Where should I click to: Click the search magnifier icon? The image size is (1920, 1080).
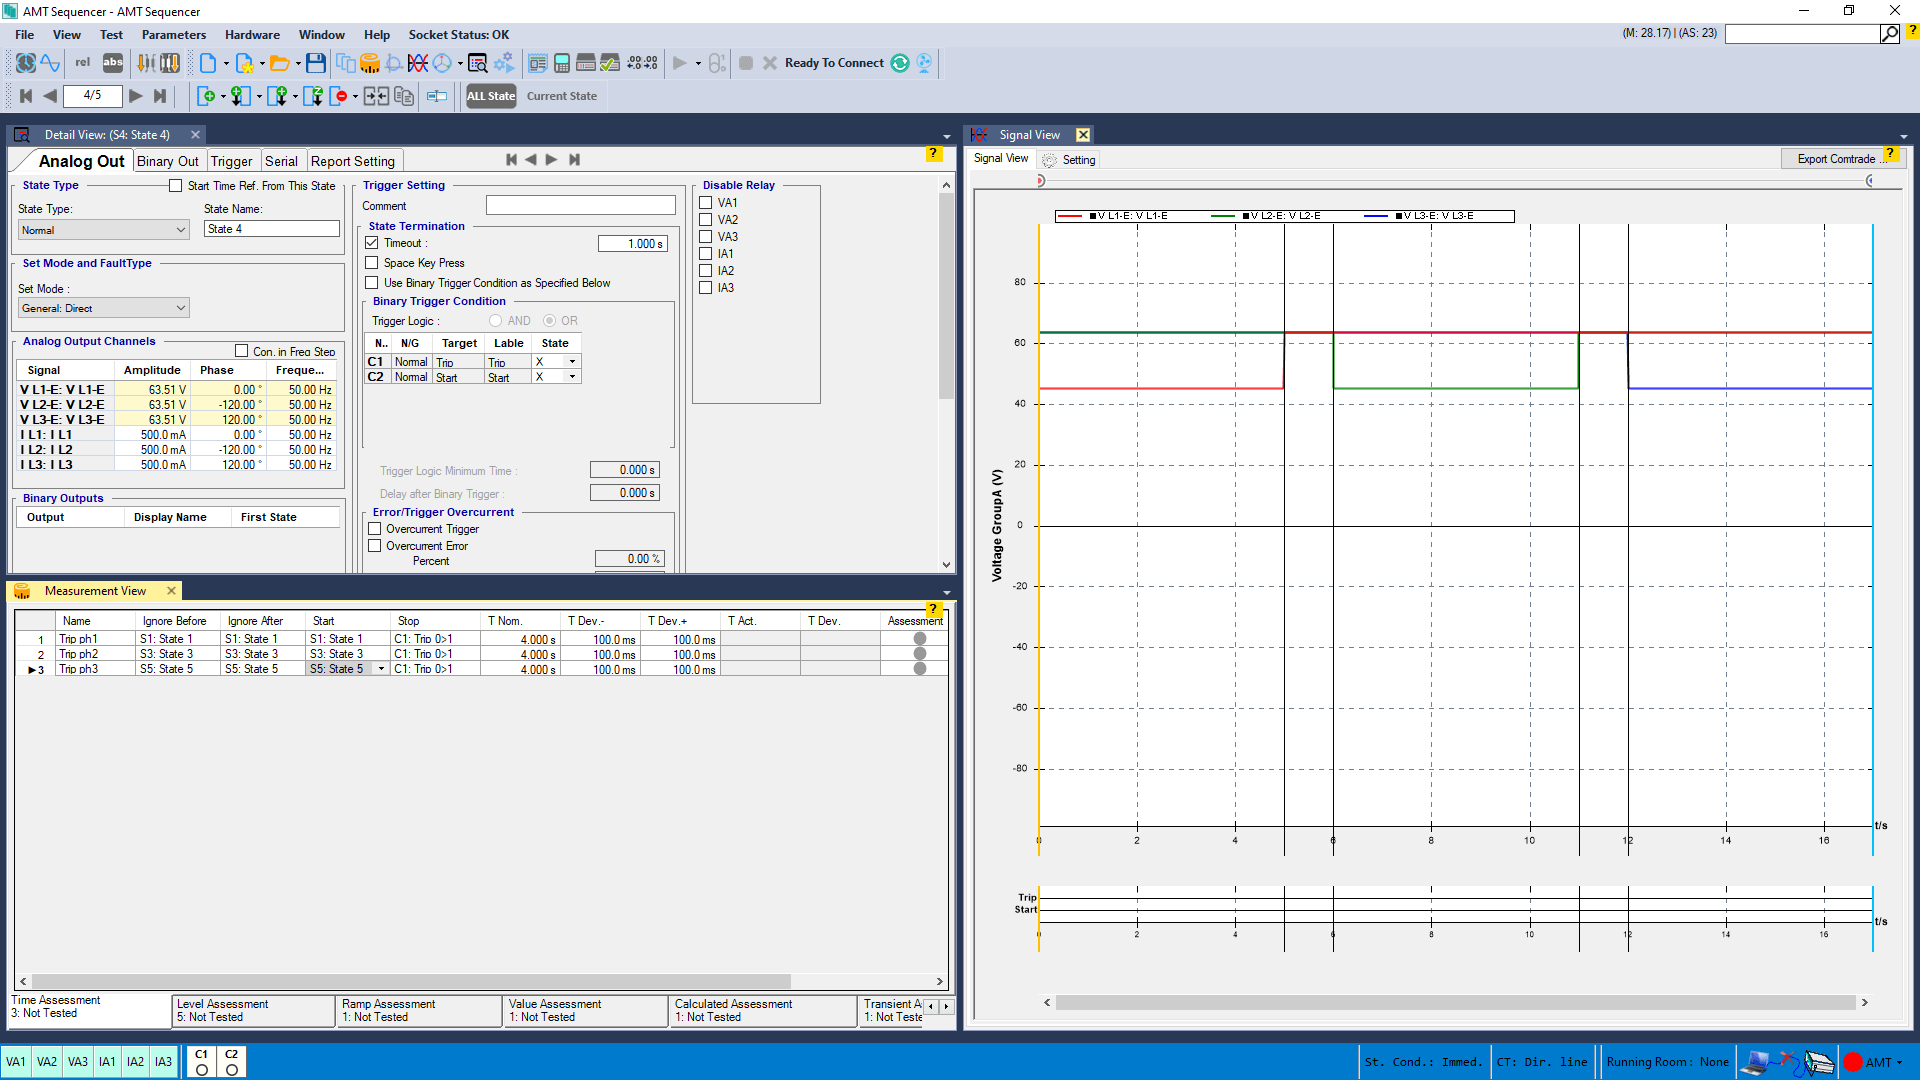(x=1889, y=34)
